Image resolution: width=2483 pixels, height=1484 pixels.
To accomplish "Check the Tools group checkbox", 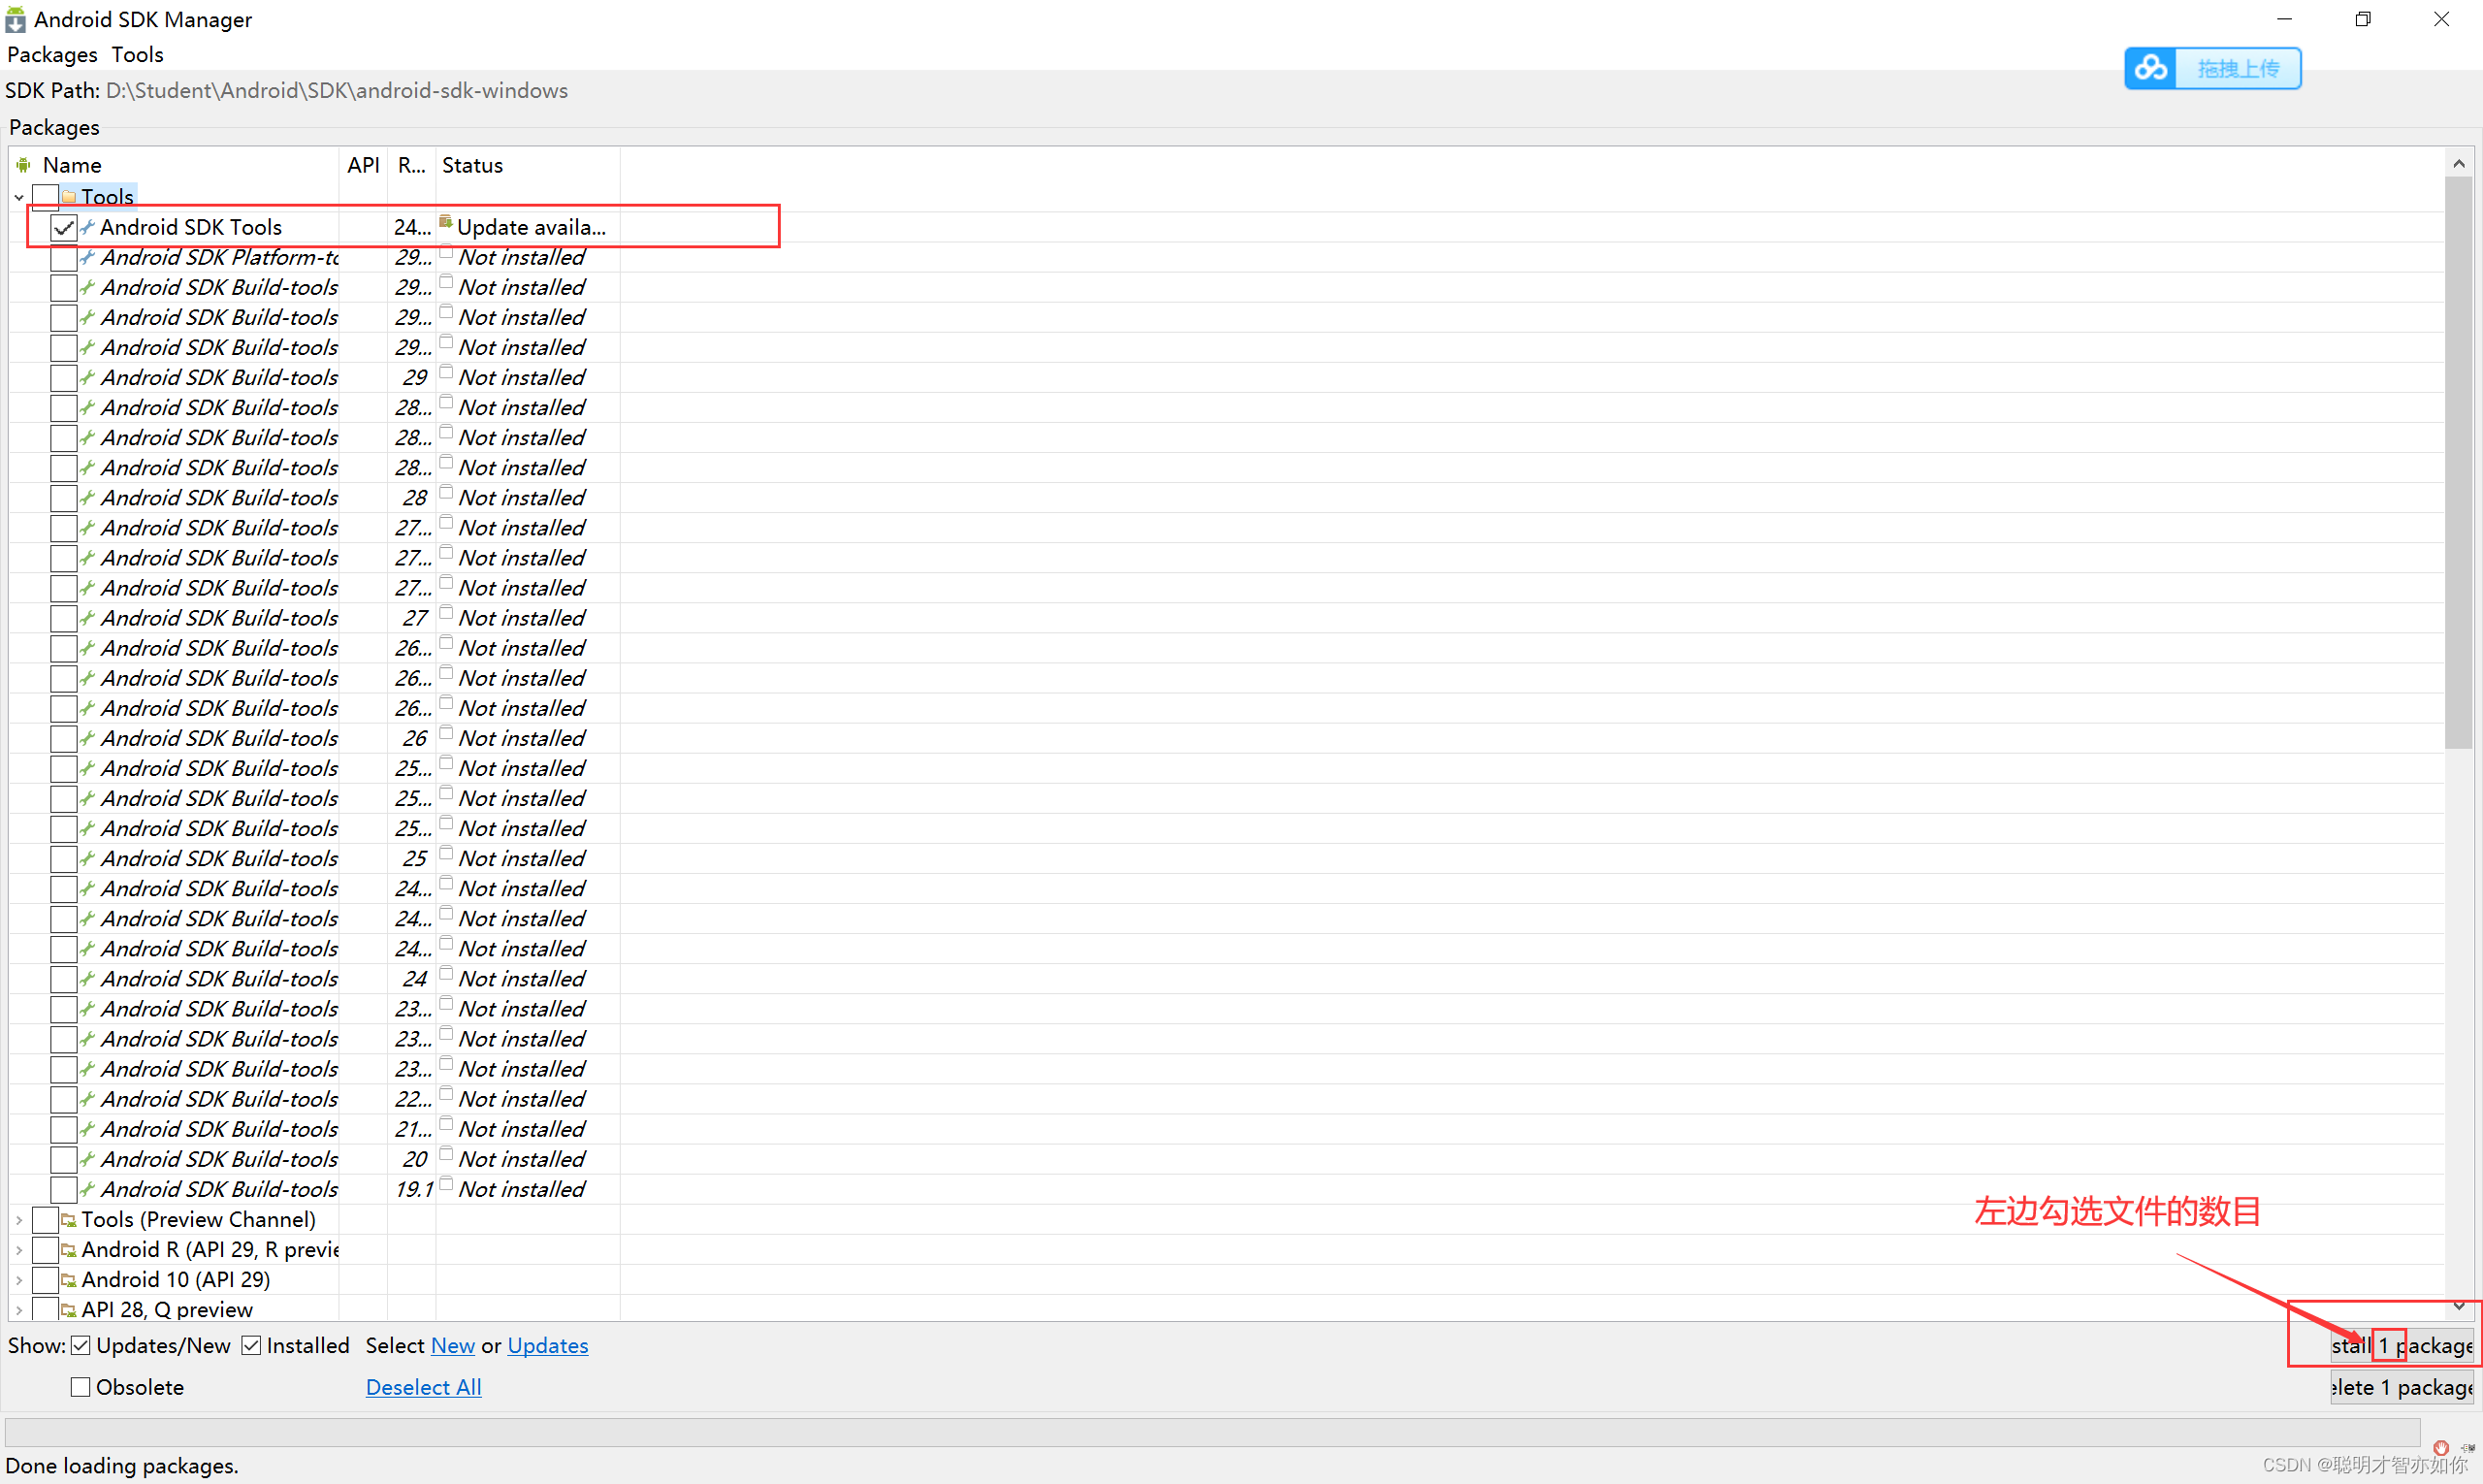I will [45, 197].
